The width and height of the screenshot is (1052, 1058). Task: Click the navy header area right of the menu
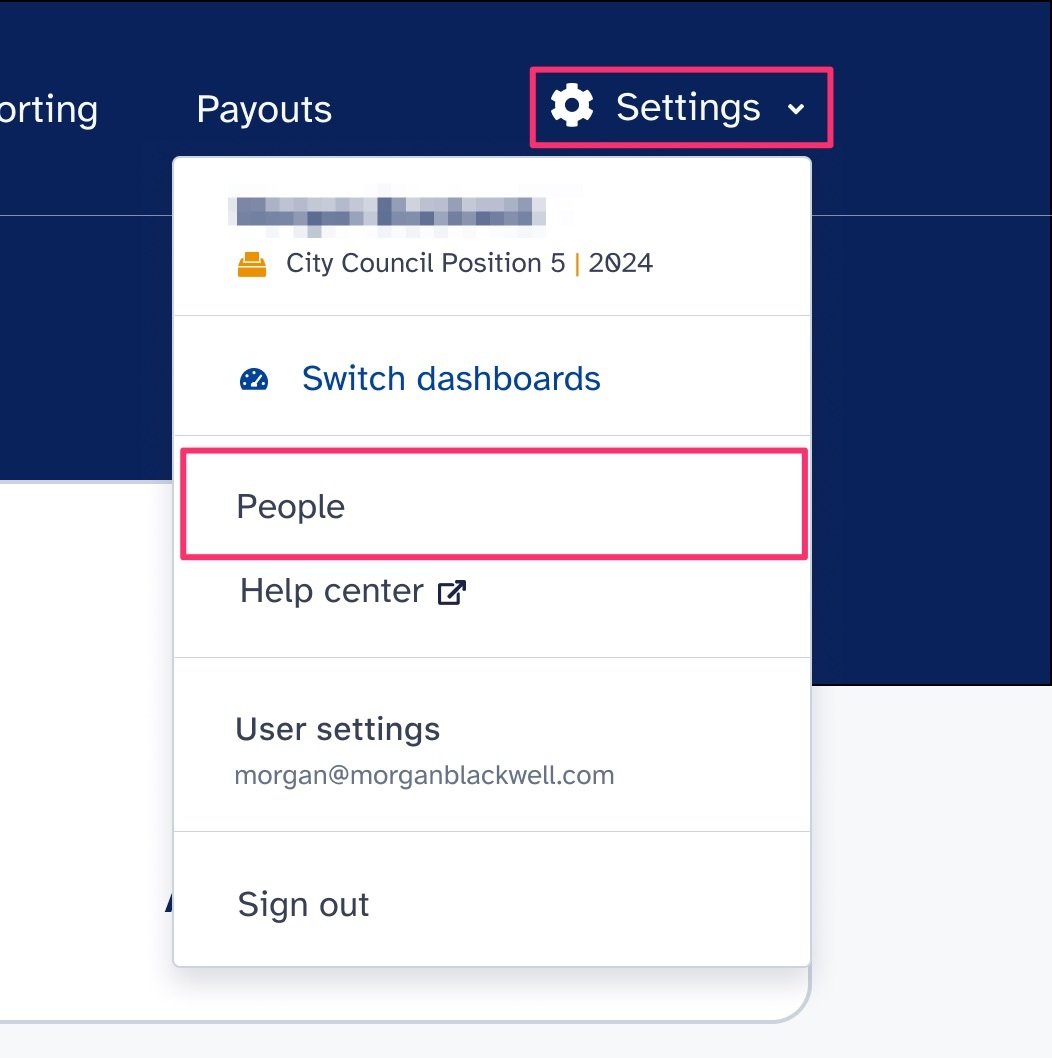tap(930, 400)
